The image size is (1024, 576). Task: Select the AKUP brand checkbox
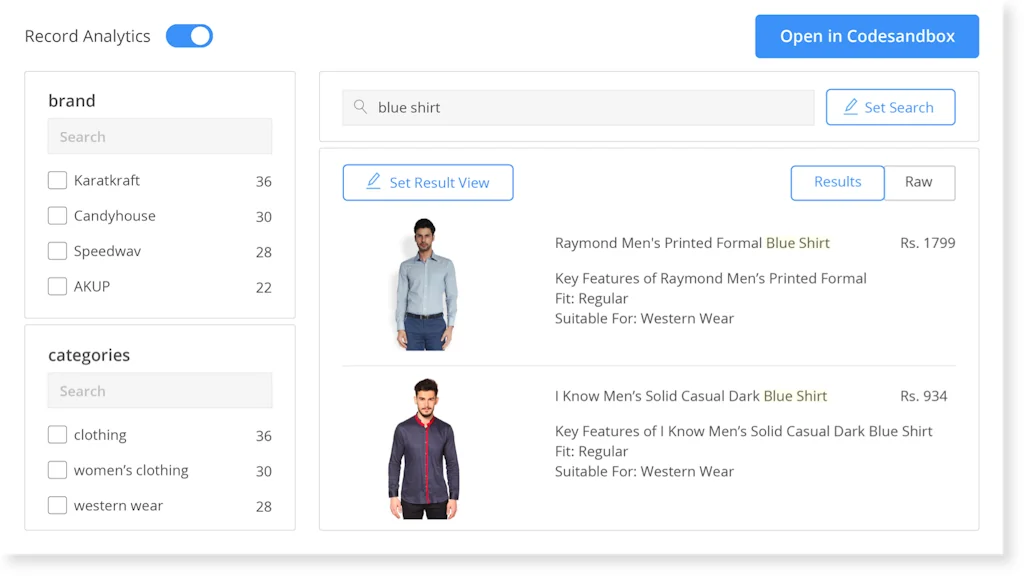57,286
